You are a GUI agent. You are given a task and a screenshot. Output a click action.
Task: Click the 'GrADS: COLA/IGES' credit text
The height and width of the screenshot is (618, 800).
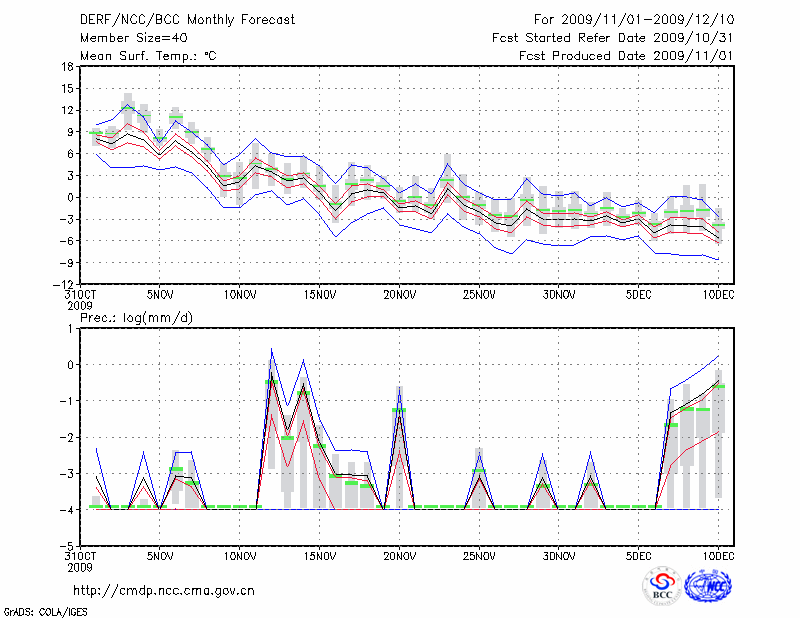pos(45,610)
